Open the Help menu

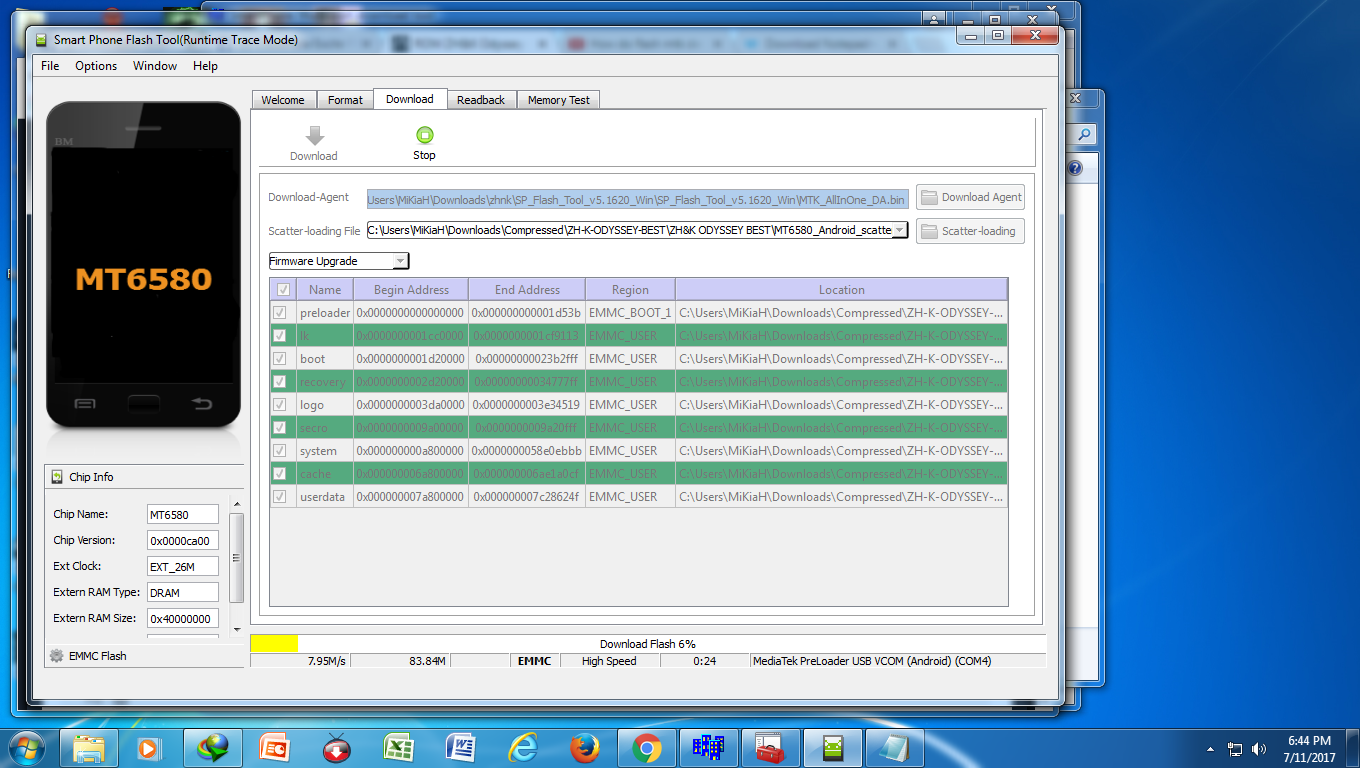205,66
